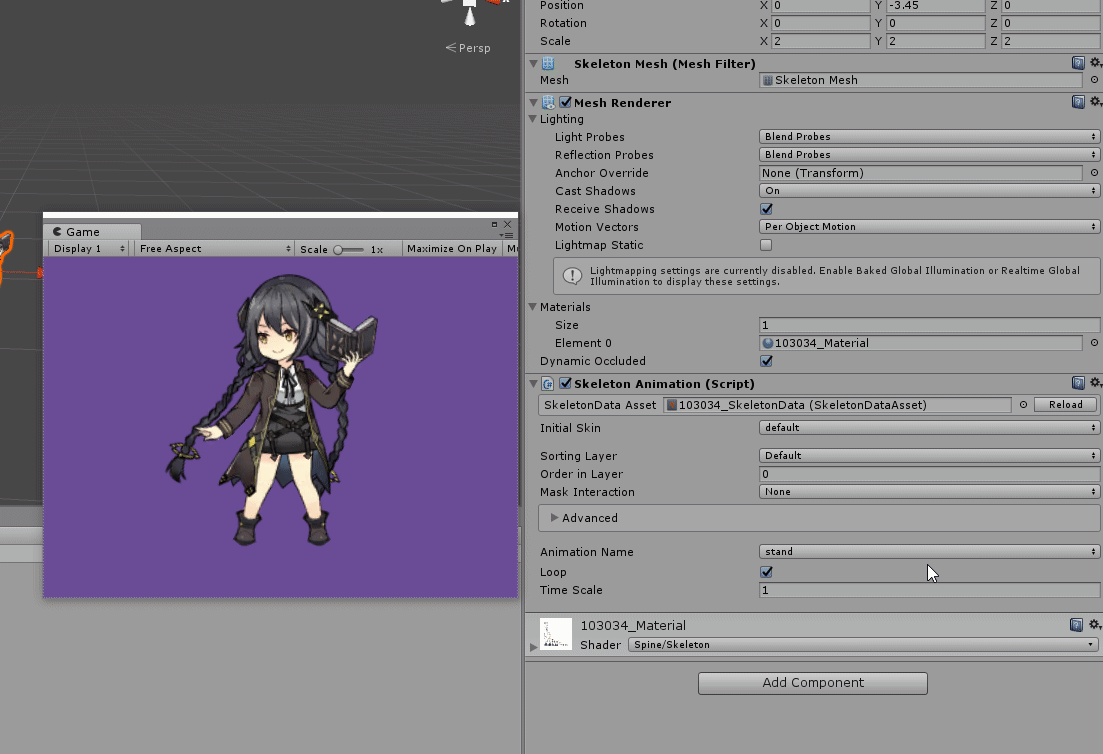Open help for Skeleton Mesh Filter component

coord(1078,63)
